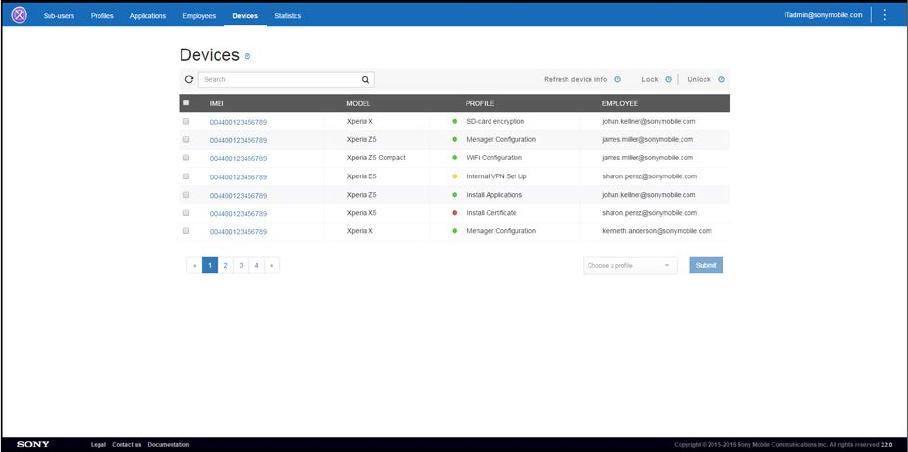The image size is (908, 452).
Task: Click the Lock action
Action: point(650,79)
